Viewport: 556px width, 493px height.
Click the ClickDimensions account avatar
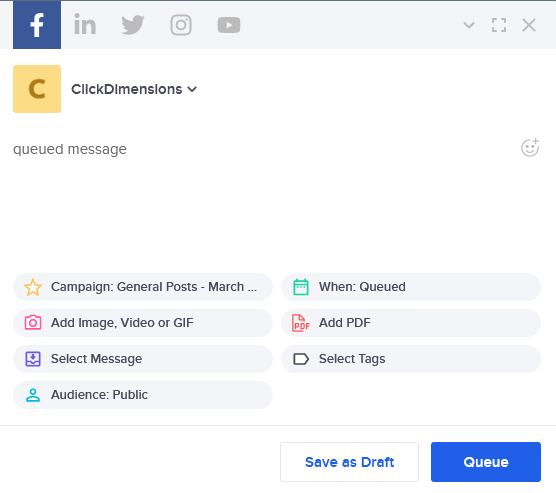tap(37, 89)
